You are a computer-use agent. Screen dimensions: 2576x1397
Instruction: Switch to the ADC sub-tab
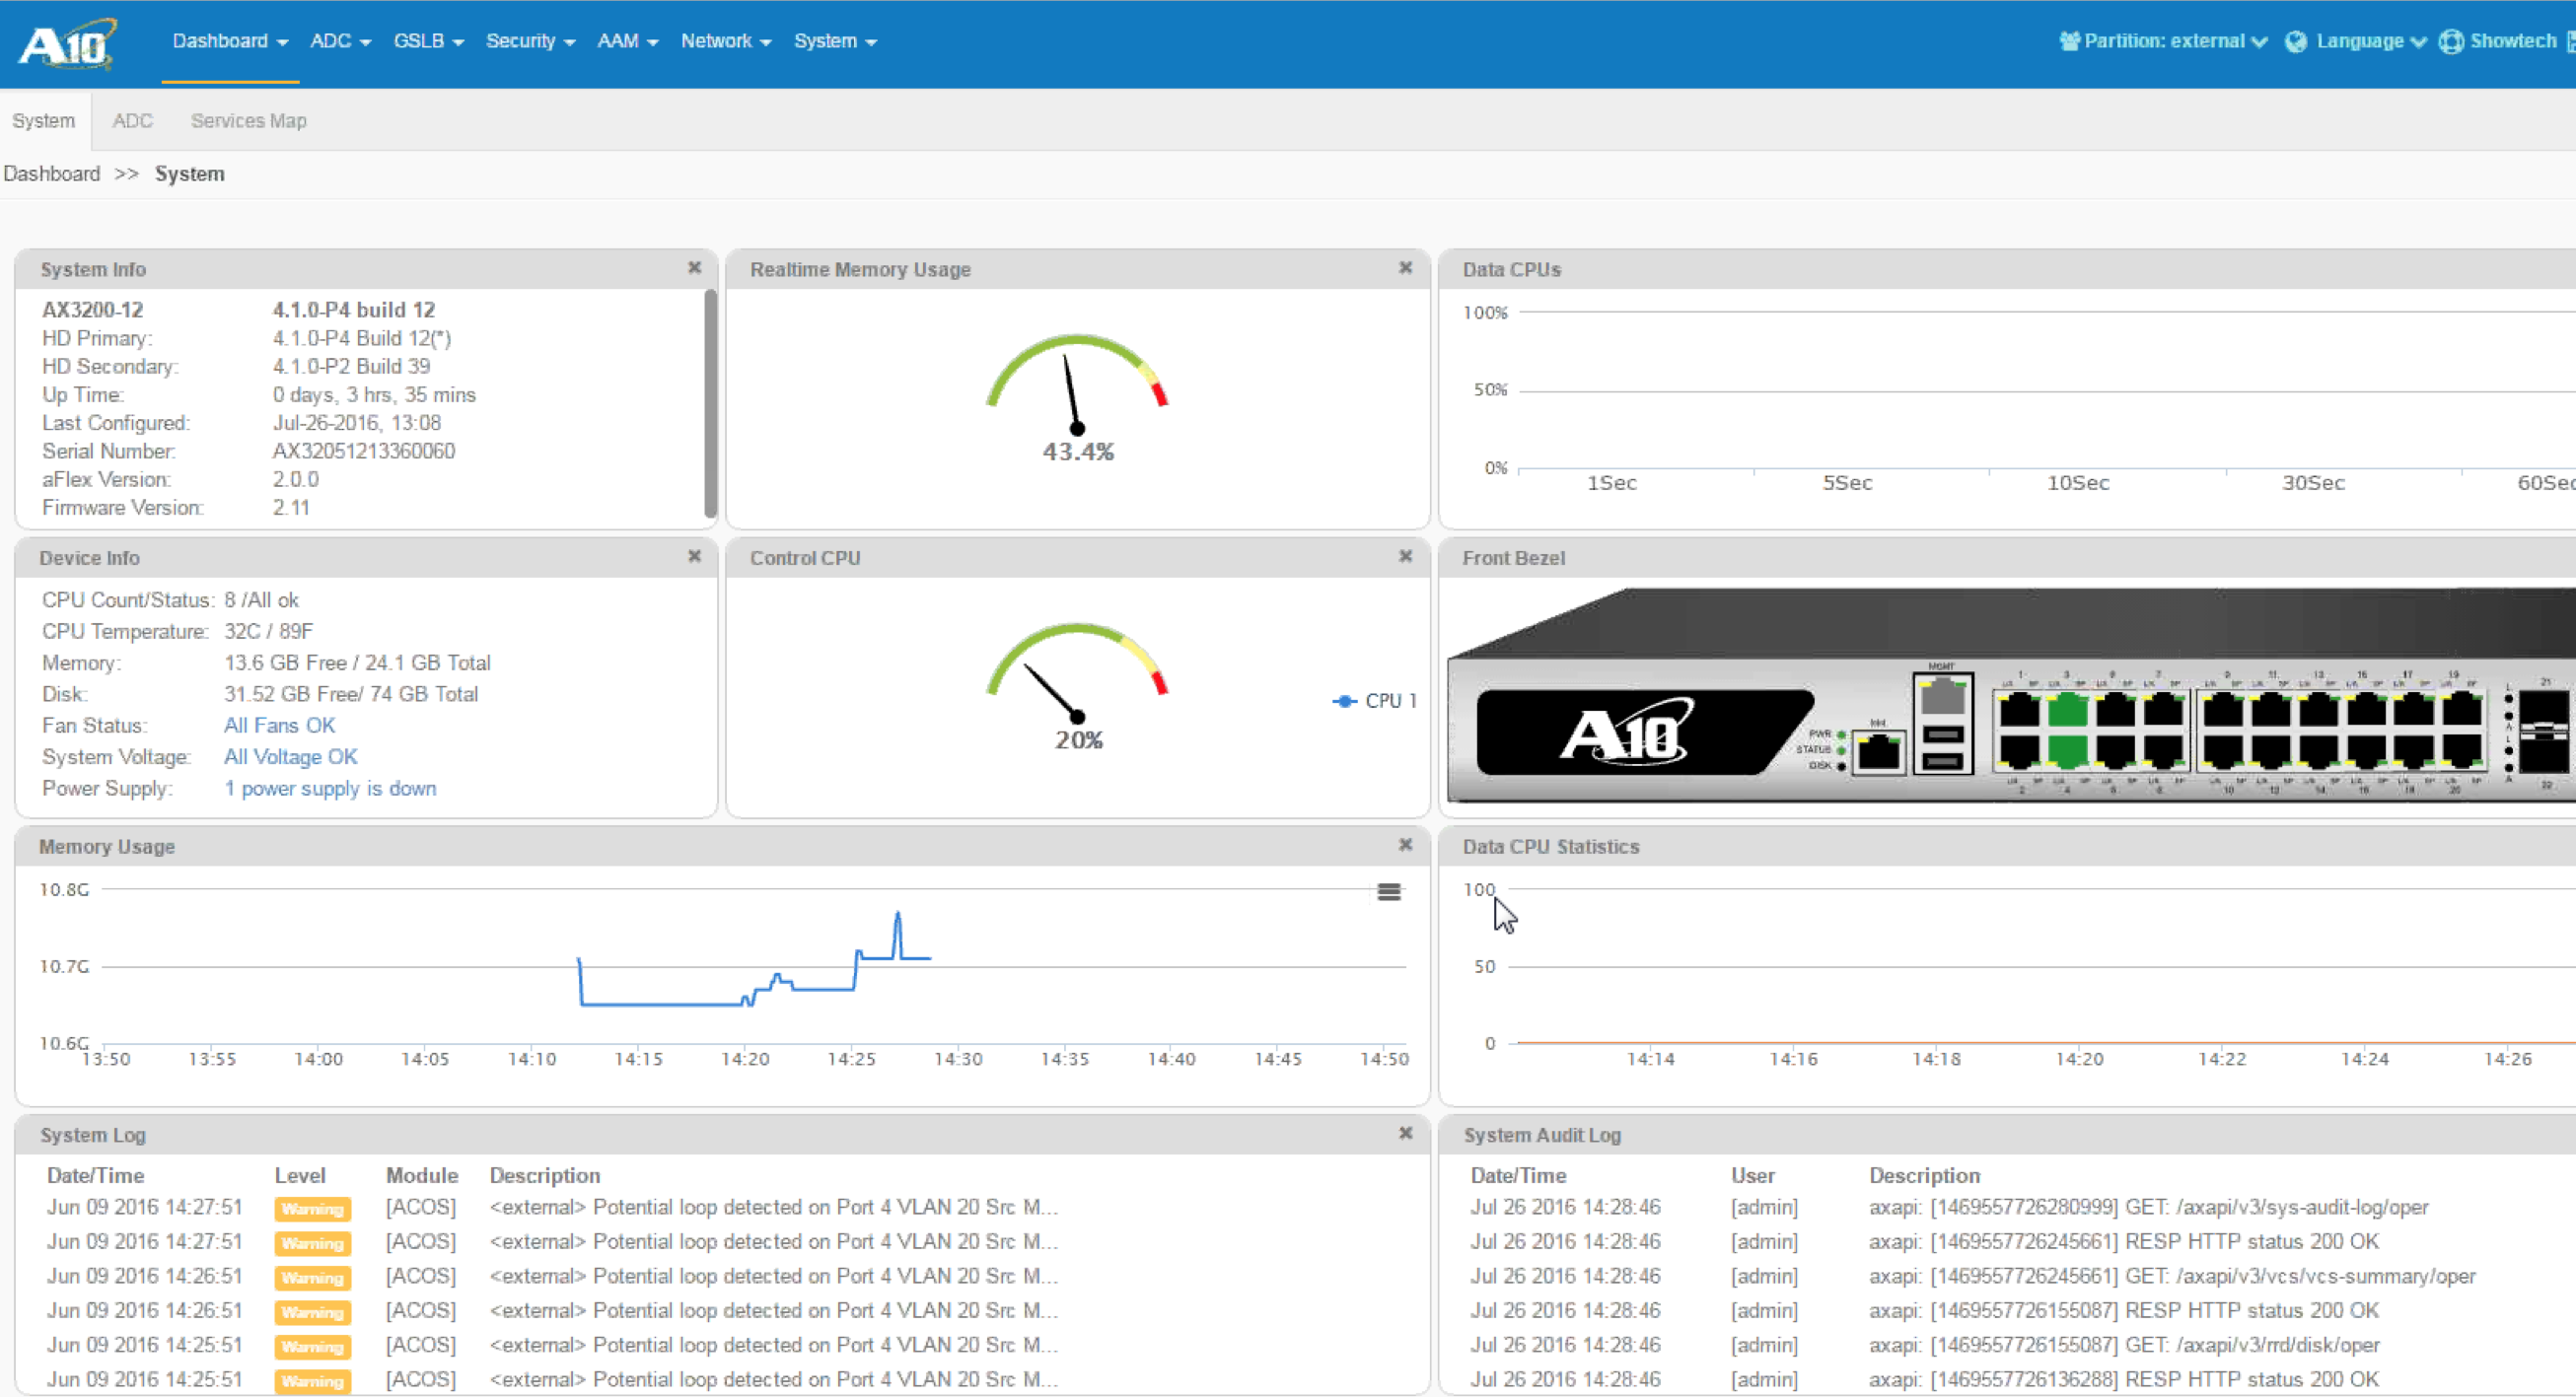click(x=132, y=121)
